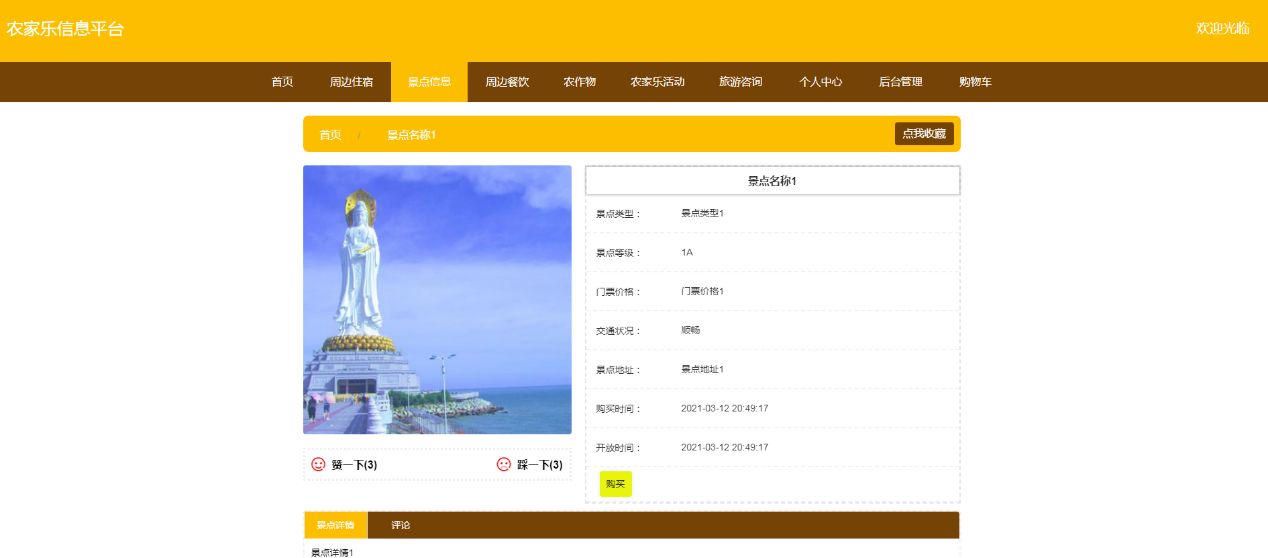Click the yellow 购买 button
Viewport: 1268px width, 558px height.
(x=616, y=484)
